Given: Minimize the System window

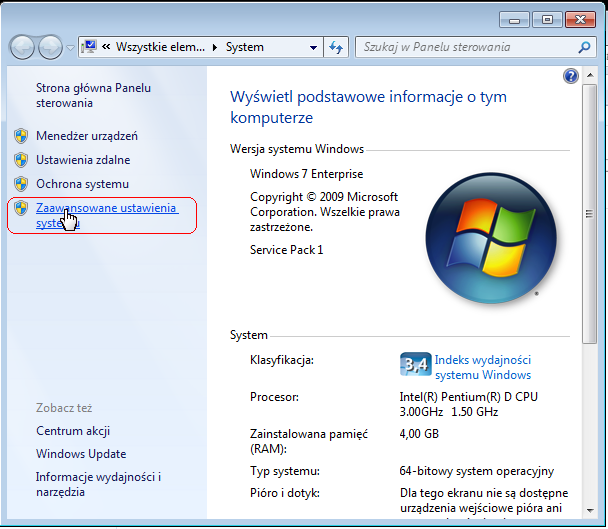Looking at the screenshot, I should coord(514,19).
